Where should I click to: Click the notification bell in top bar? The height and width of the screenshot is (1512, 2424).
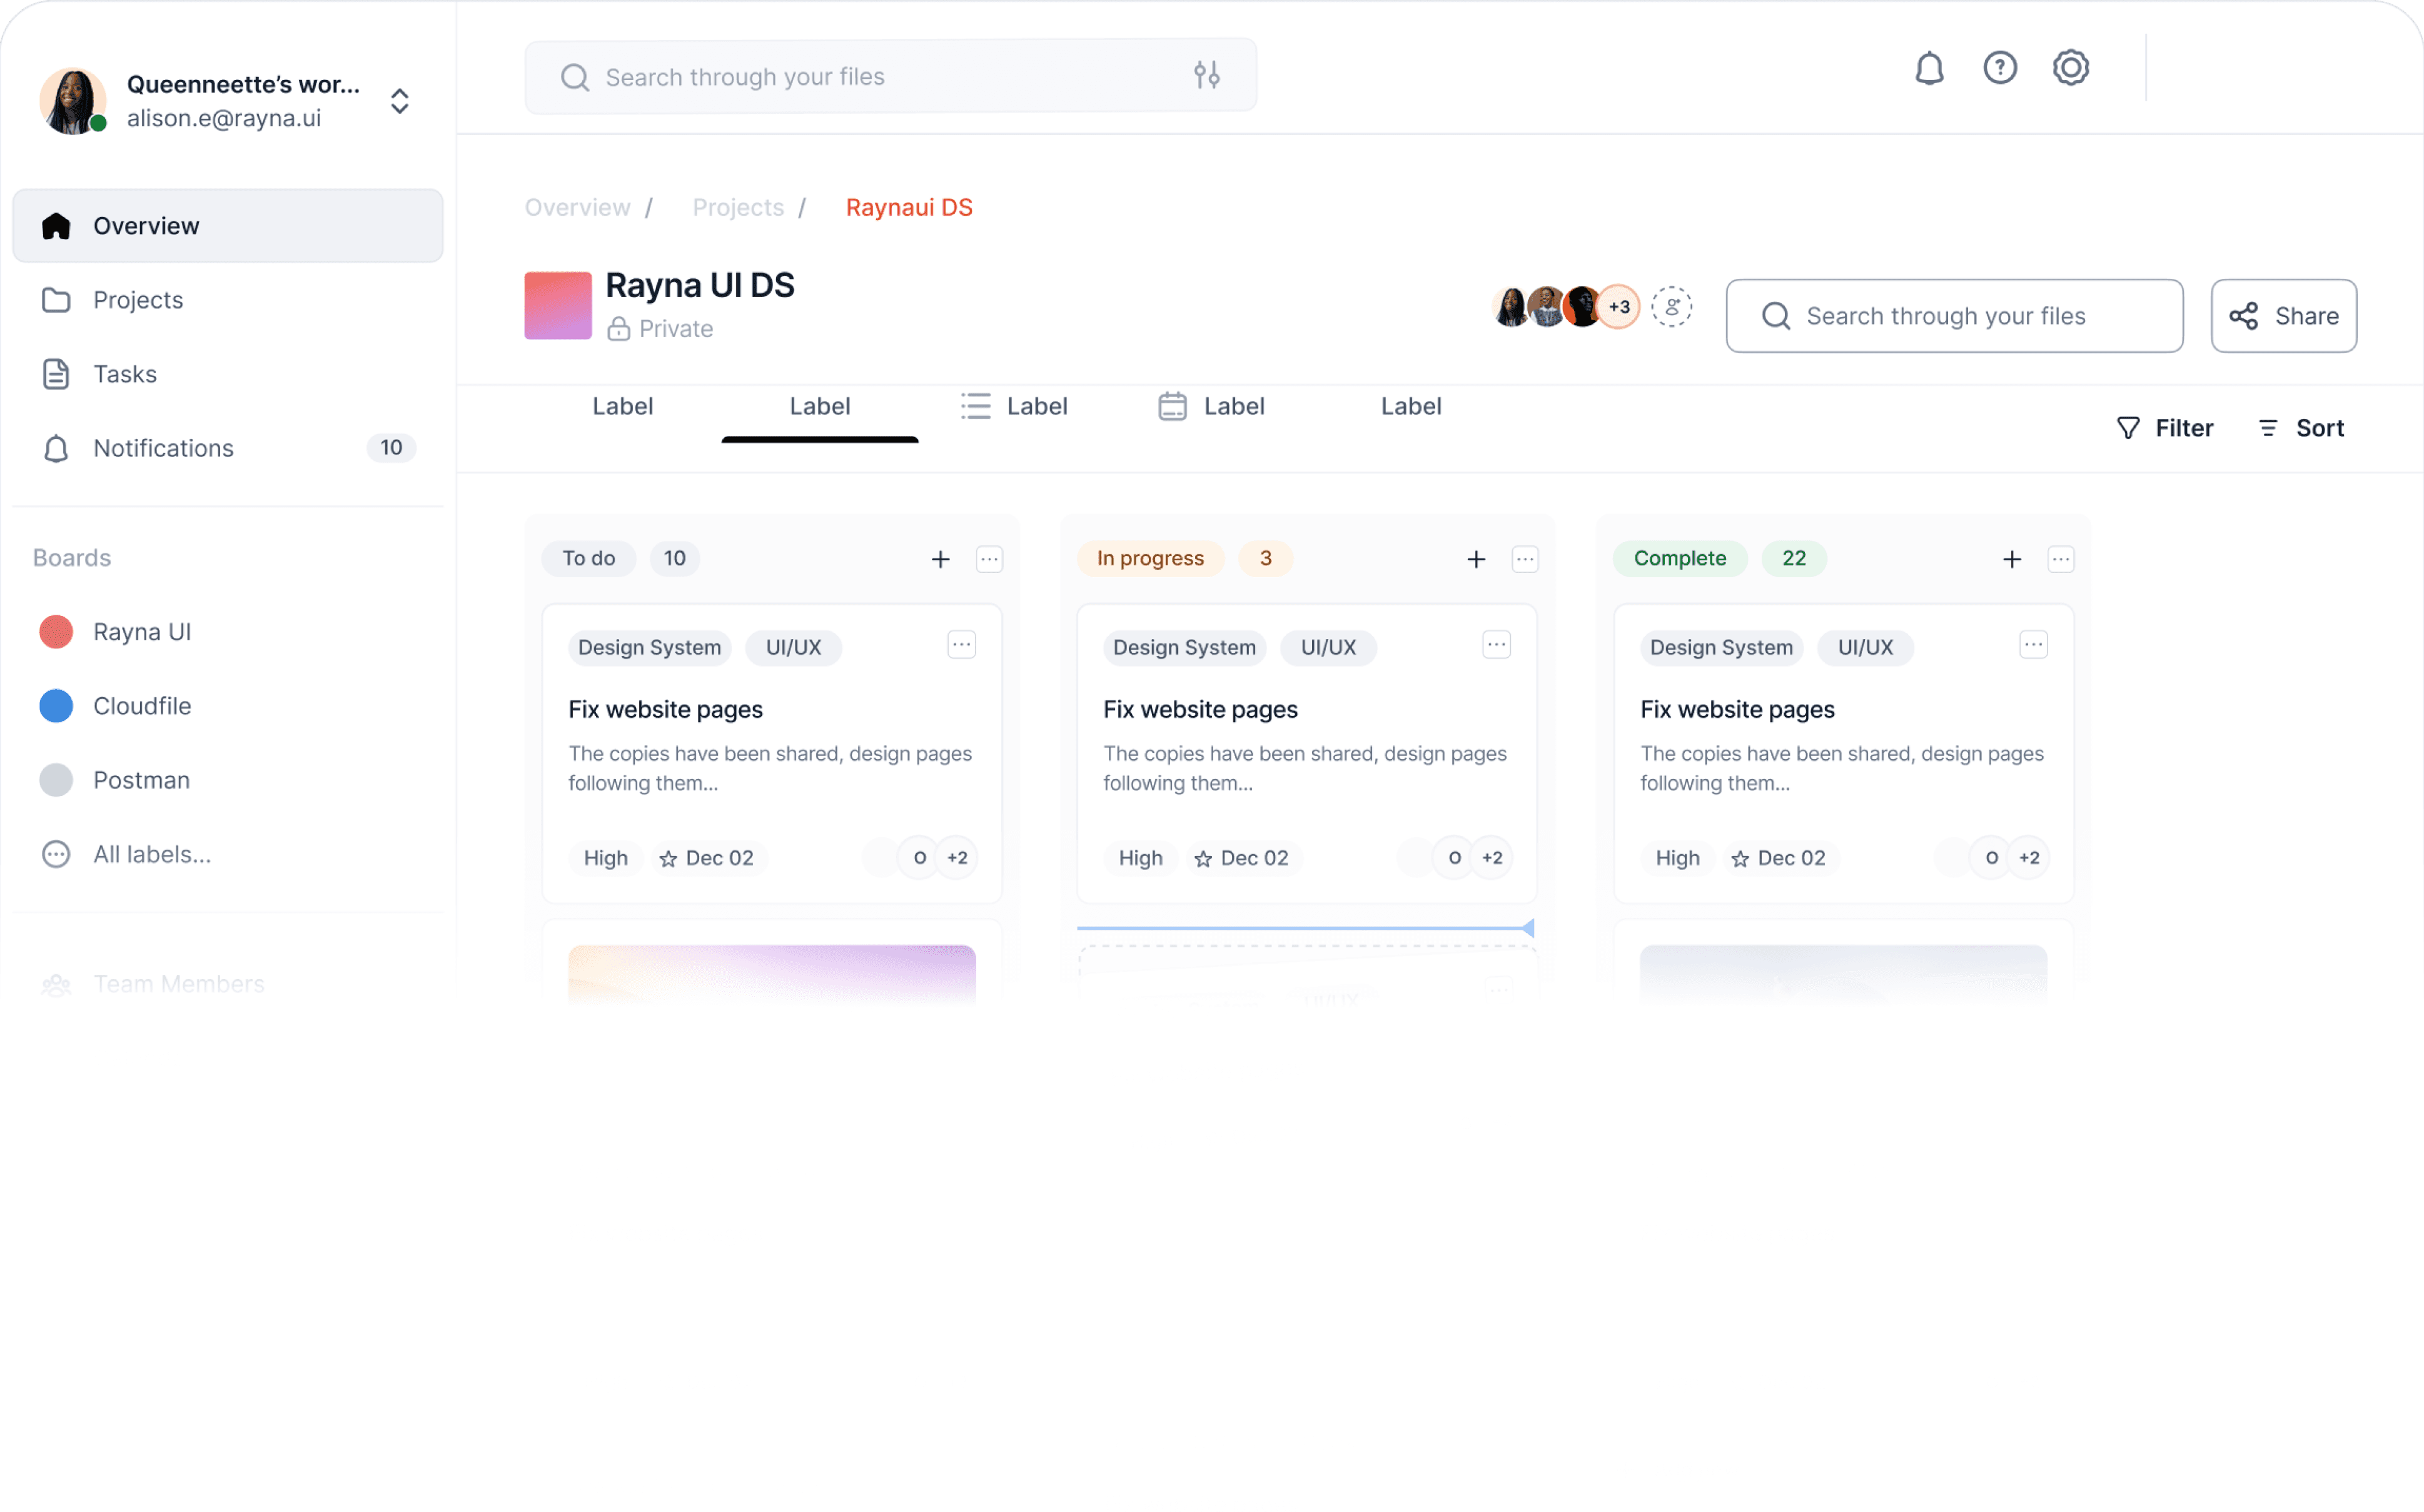[x=1929, y=69]
